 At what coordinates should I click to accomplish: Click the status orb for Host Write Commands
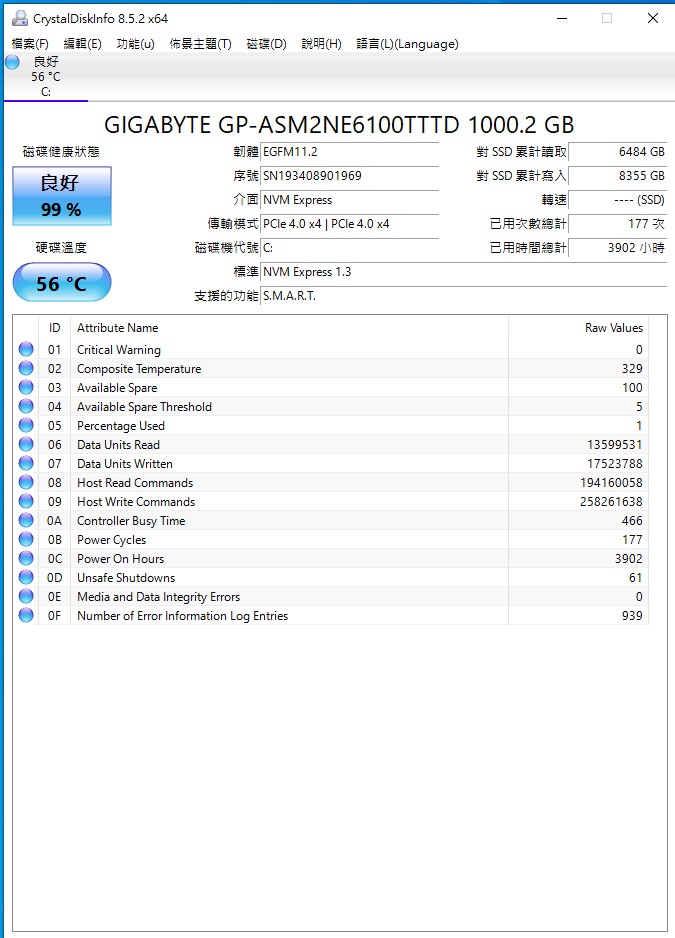[x=26, y=501]
